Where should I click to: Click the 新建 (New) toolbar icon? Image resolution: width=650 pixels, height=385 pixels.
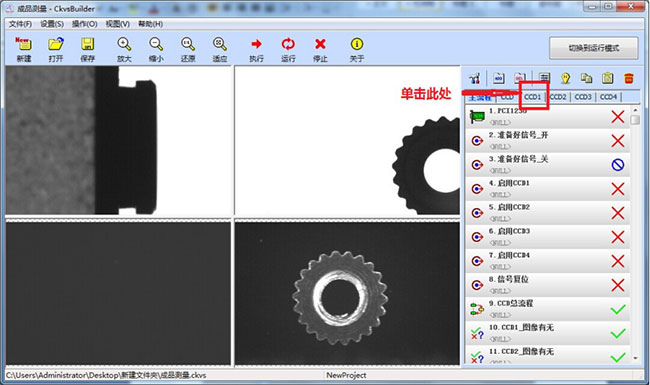(23, 49)
